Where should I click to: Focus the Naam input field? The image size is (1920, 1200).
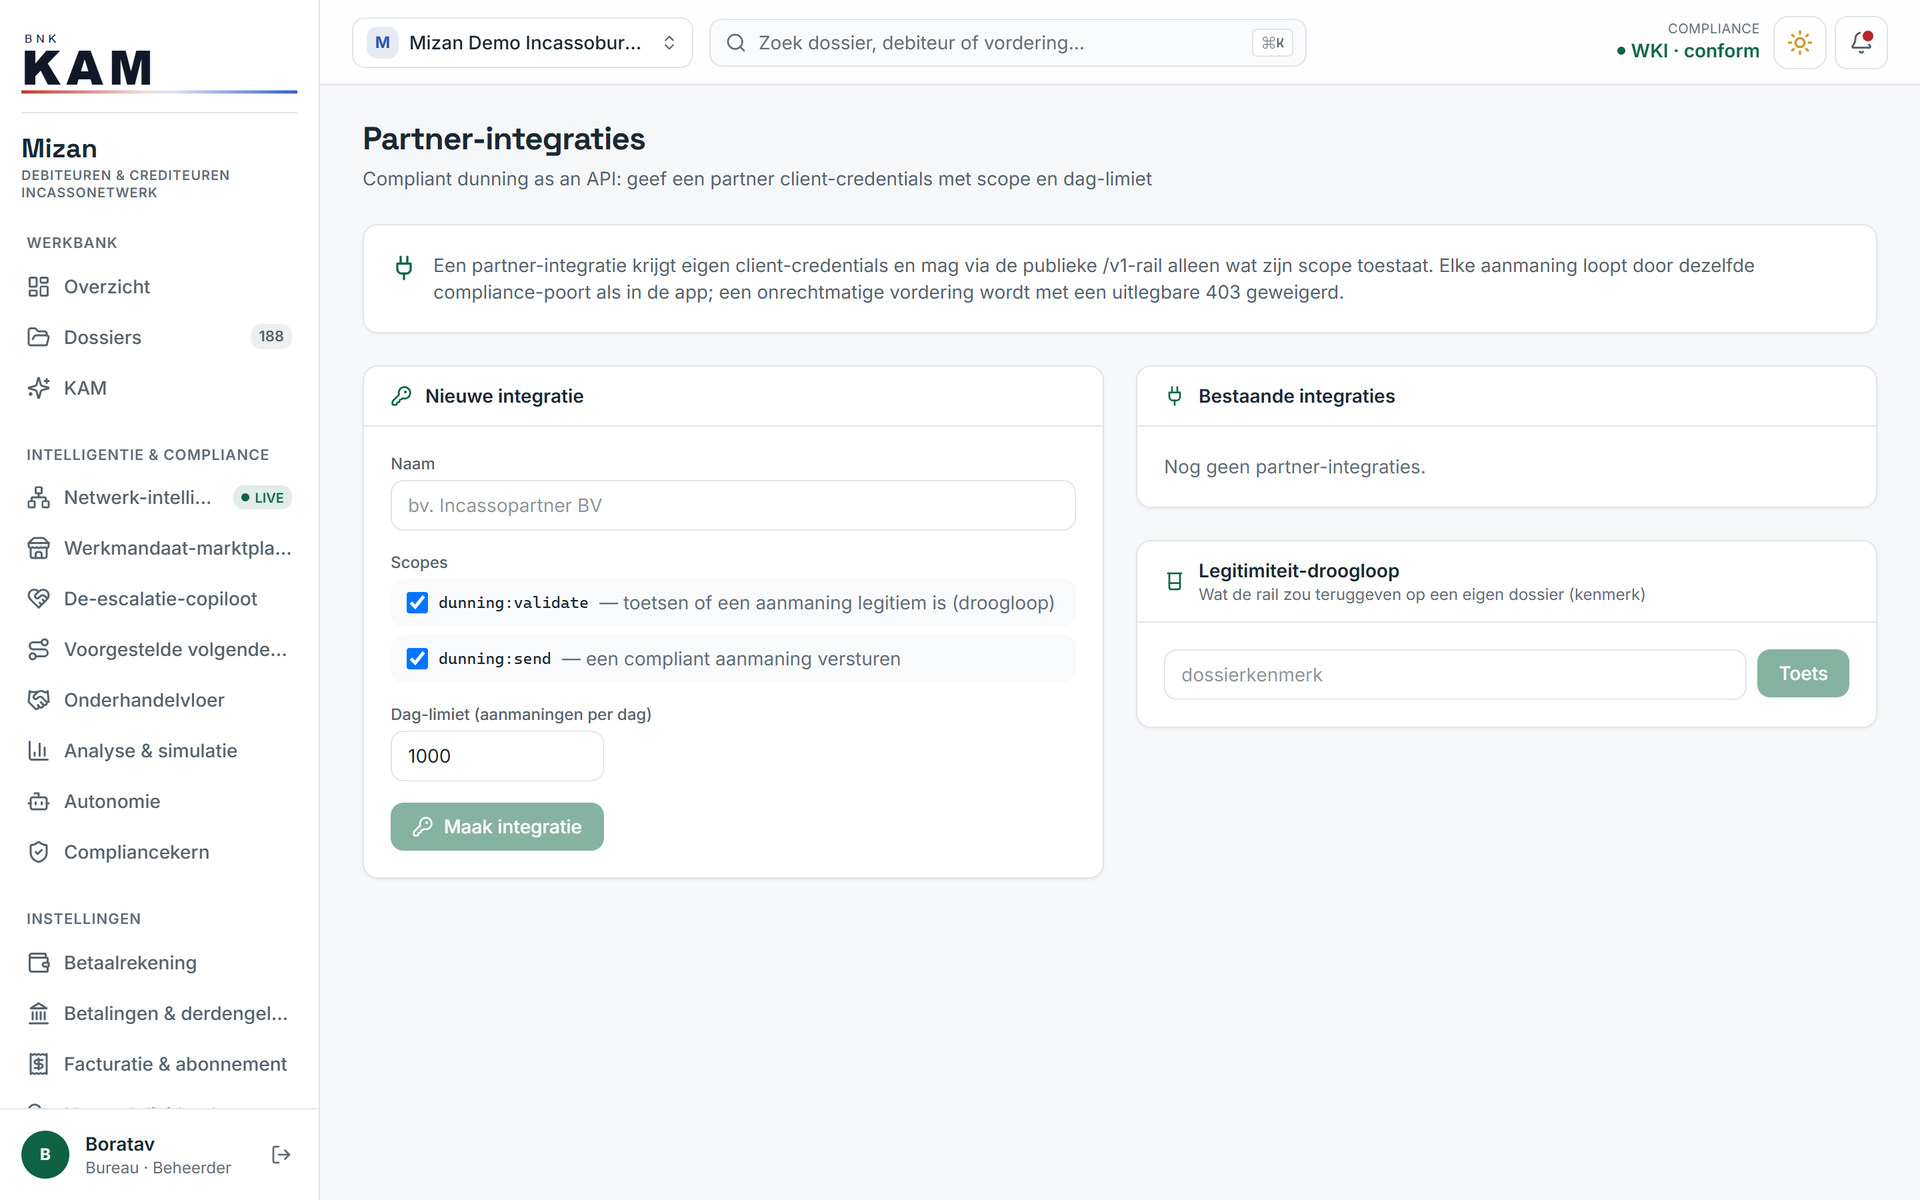[x=733, y=506]
